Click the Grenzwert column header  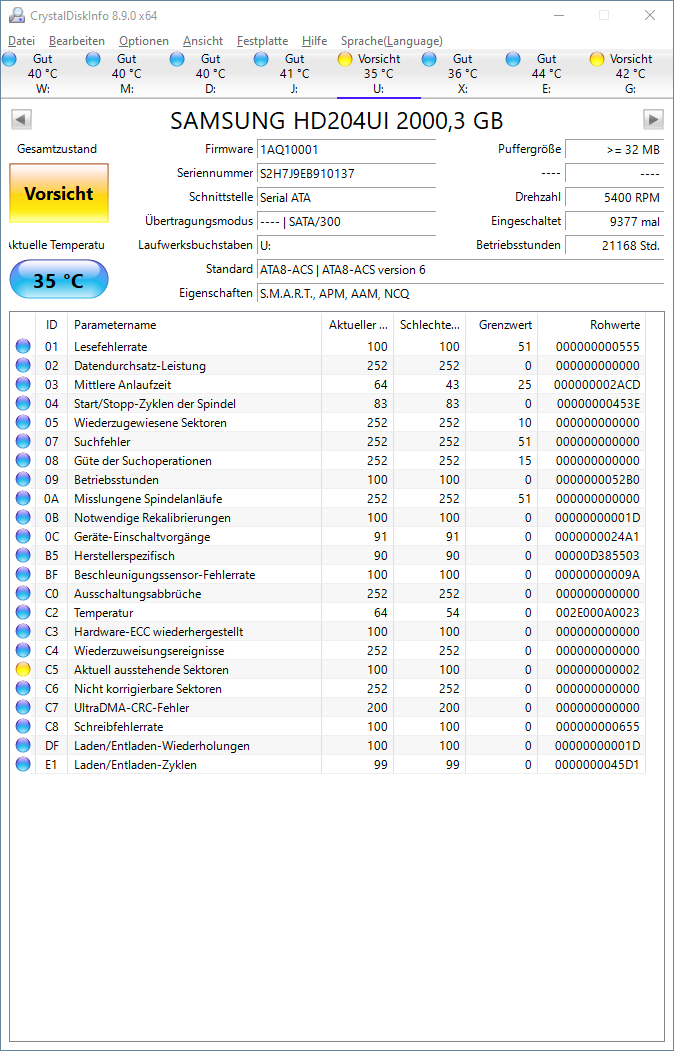[501, 325]
